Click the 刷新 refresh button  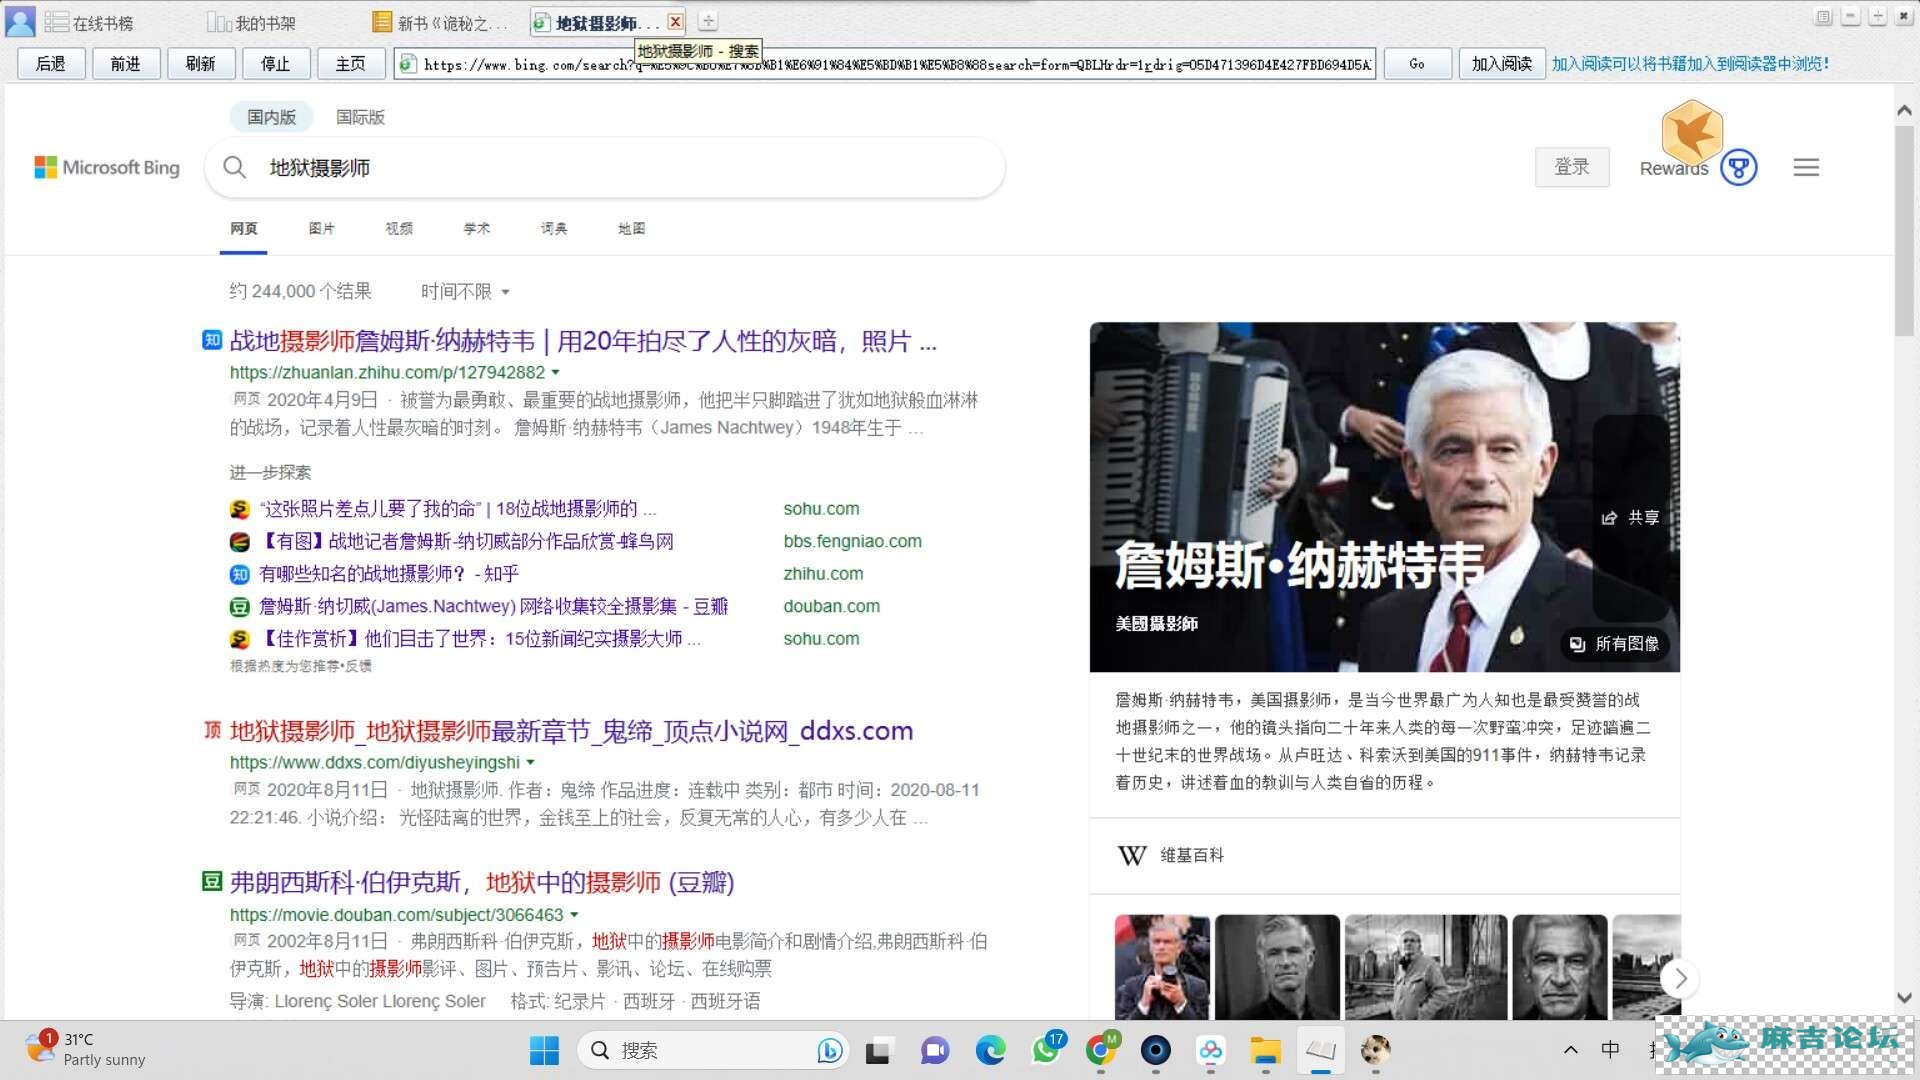200,63
